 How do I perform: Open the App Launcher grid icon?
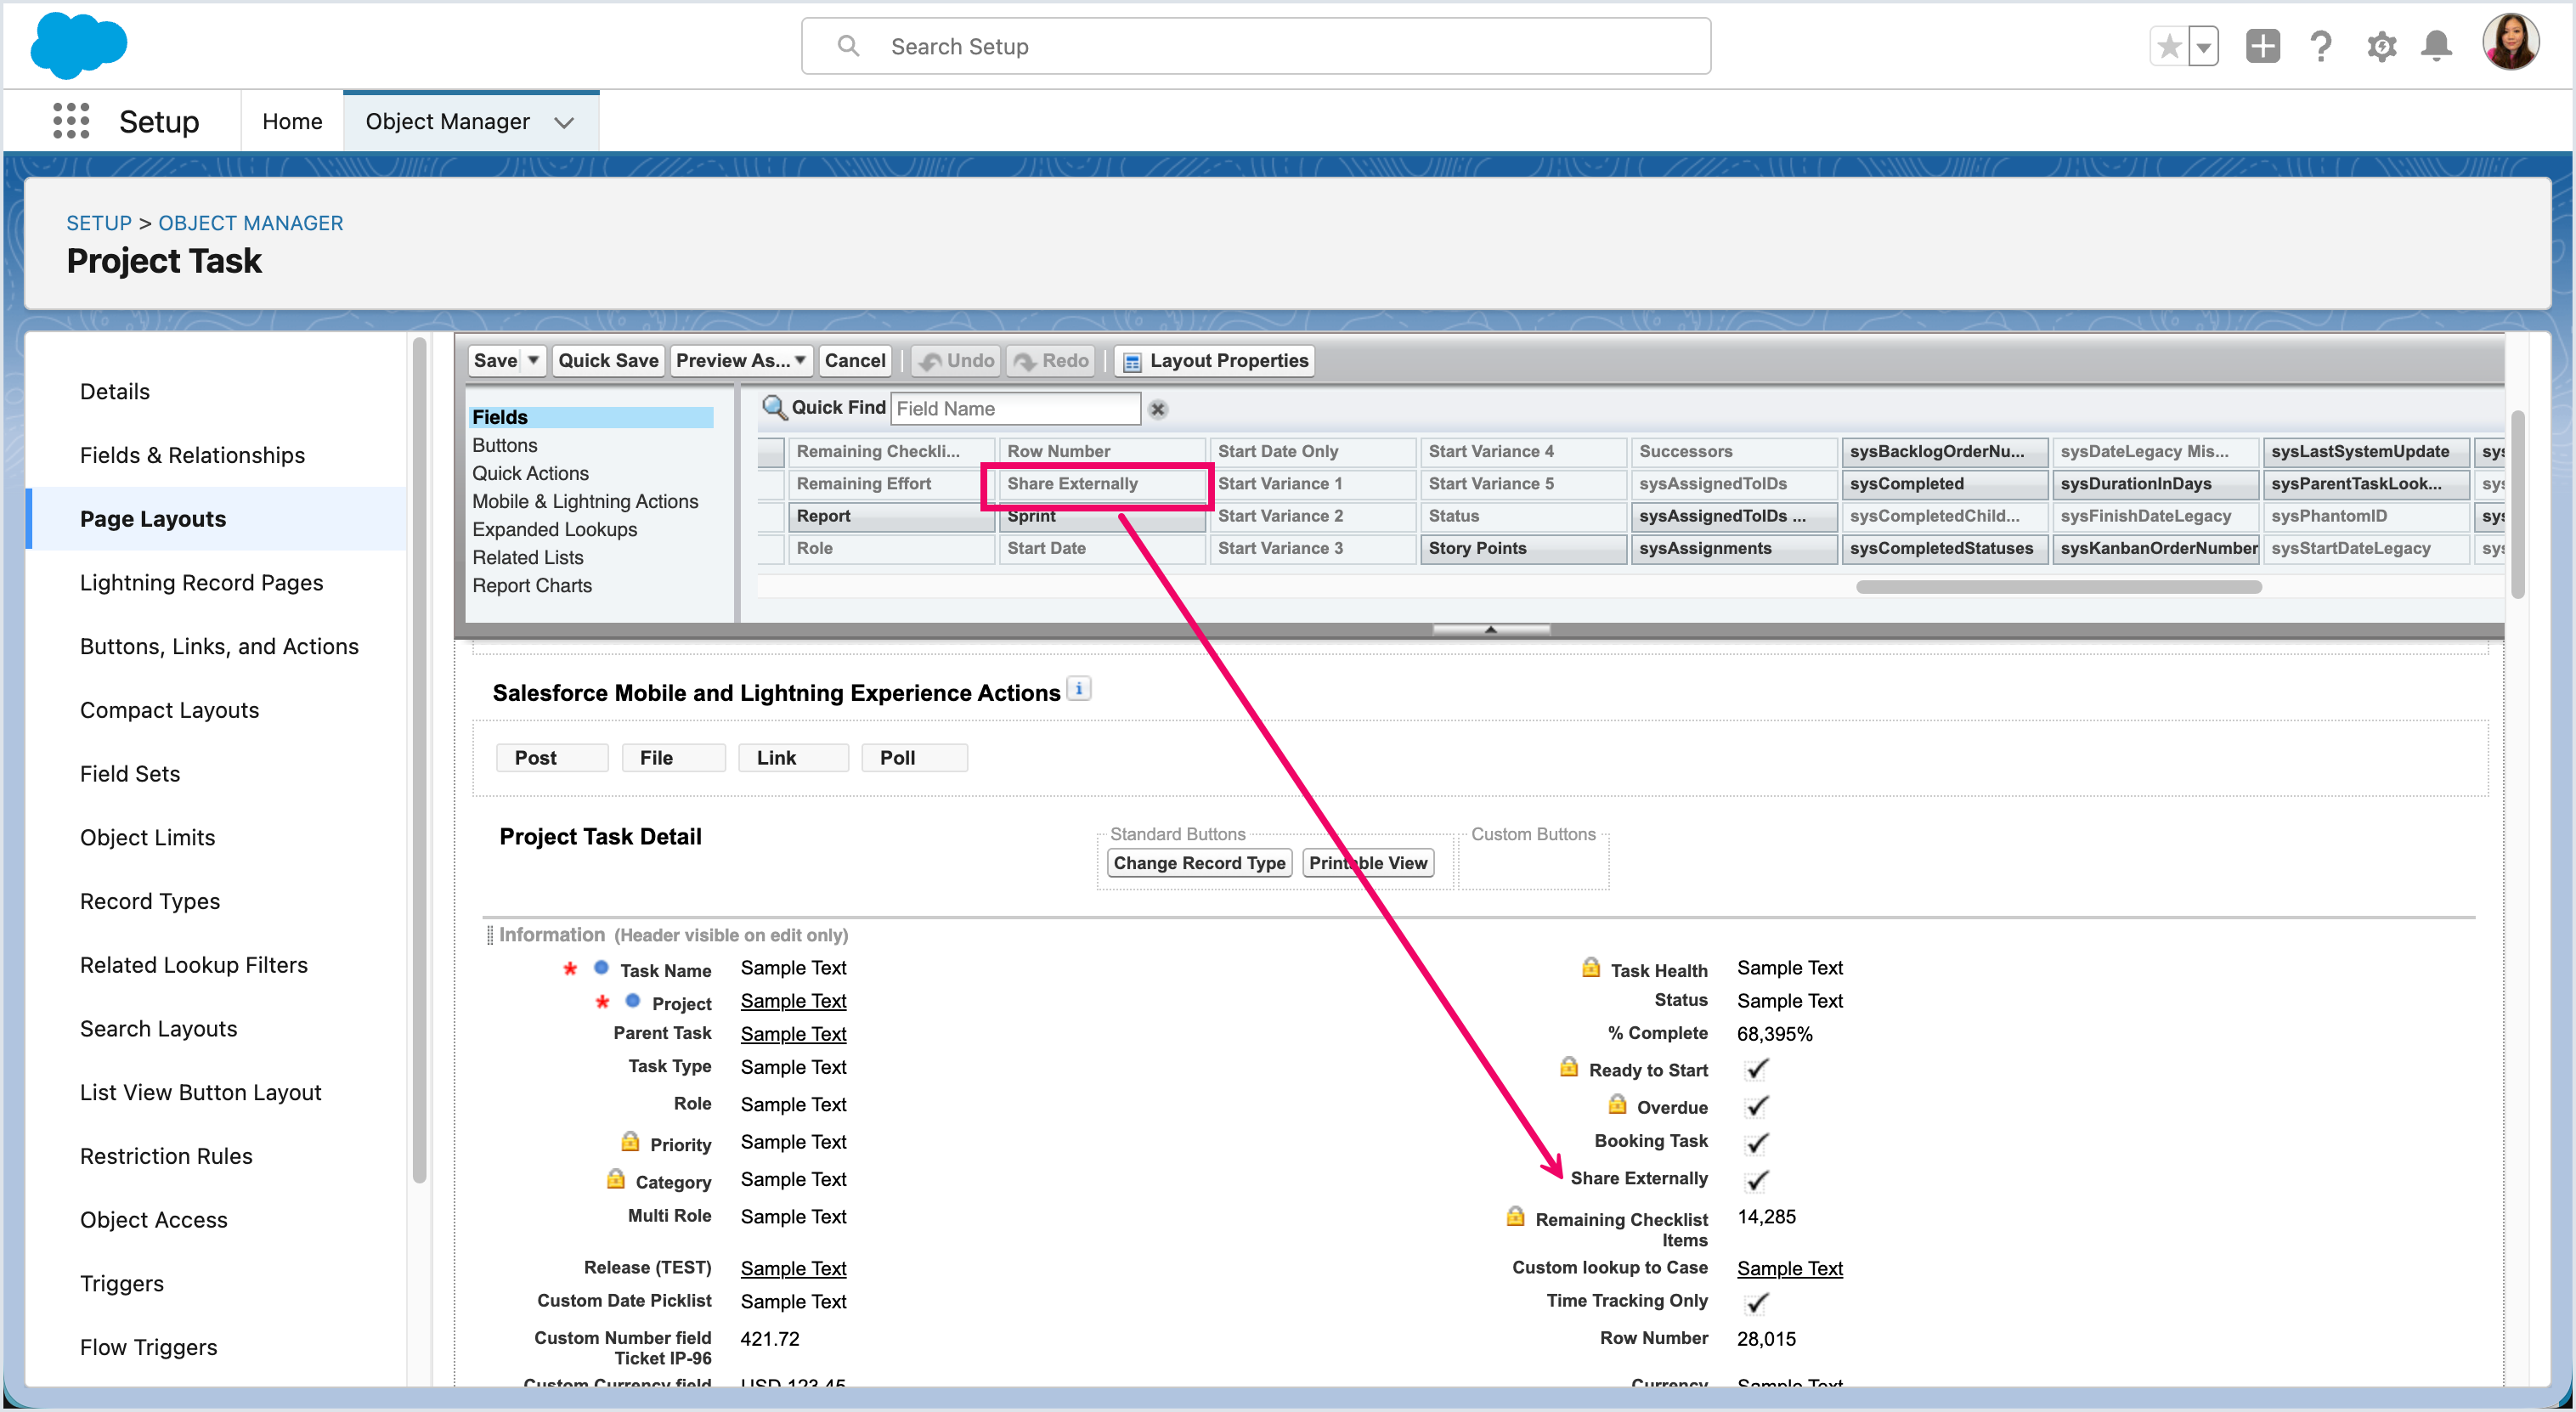click(71, 121)
